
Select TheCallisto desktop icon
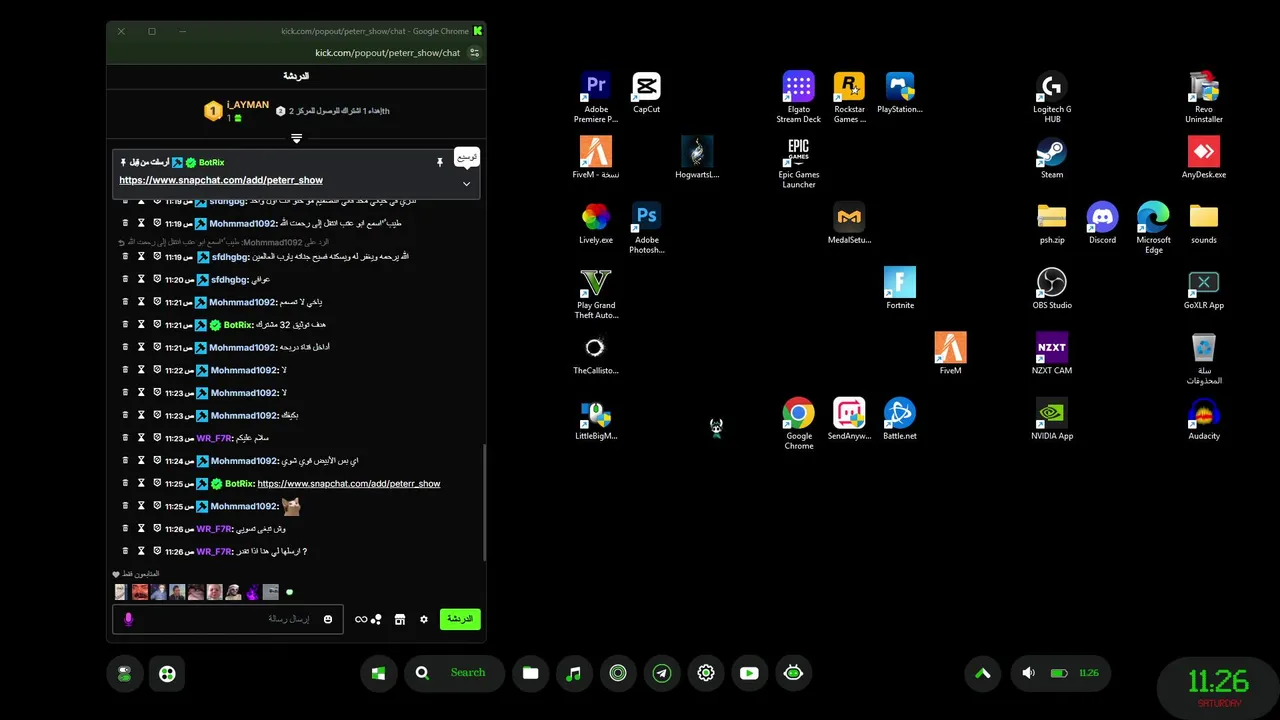click(596, 353)
